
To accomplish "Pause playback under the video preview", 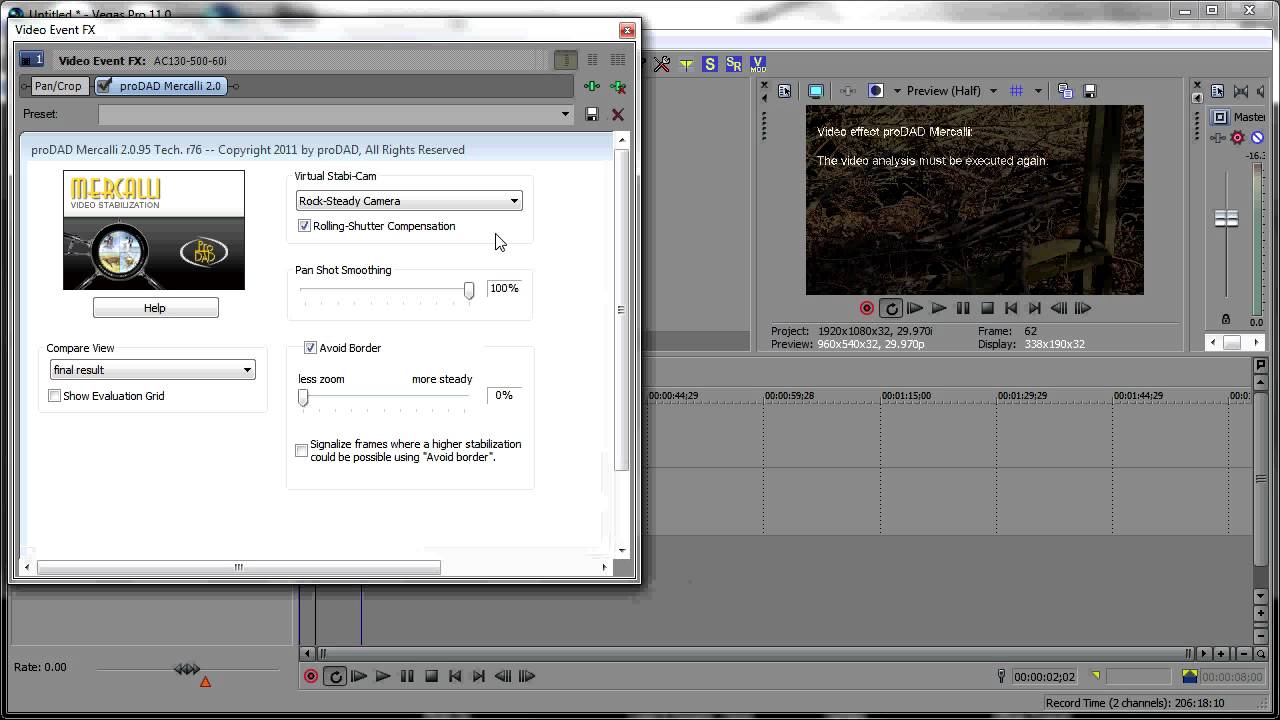I will point(963,308).
